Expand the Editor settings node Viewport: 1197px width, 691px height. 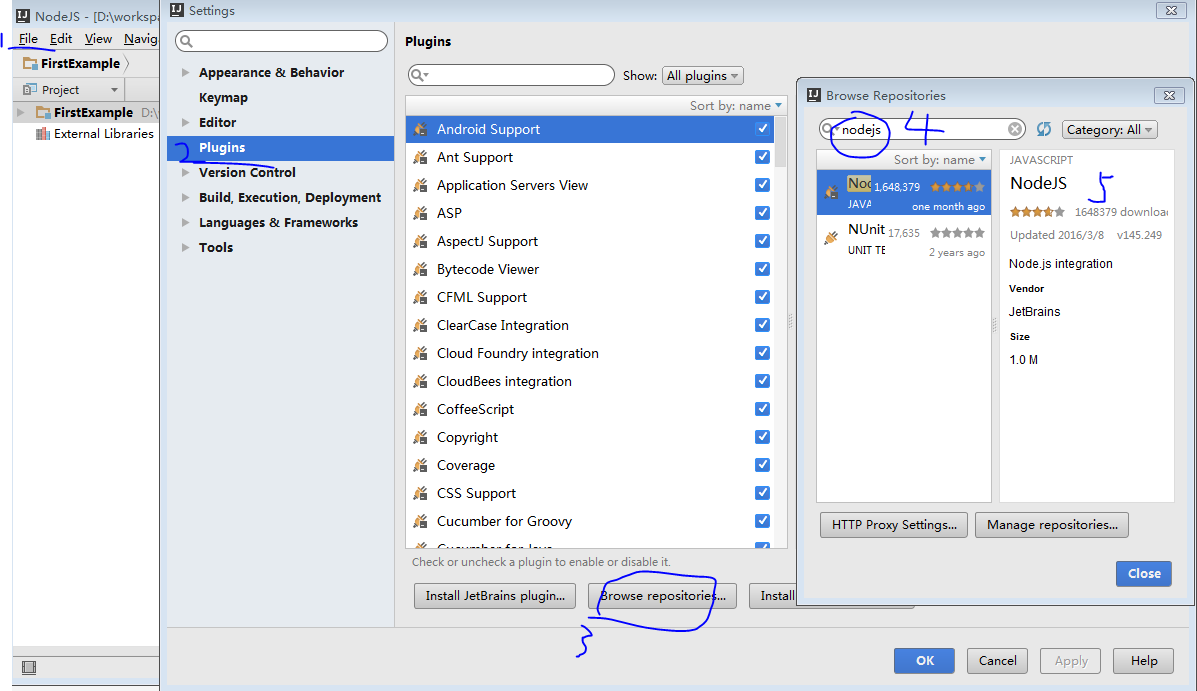(x=186, y=122)
